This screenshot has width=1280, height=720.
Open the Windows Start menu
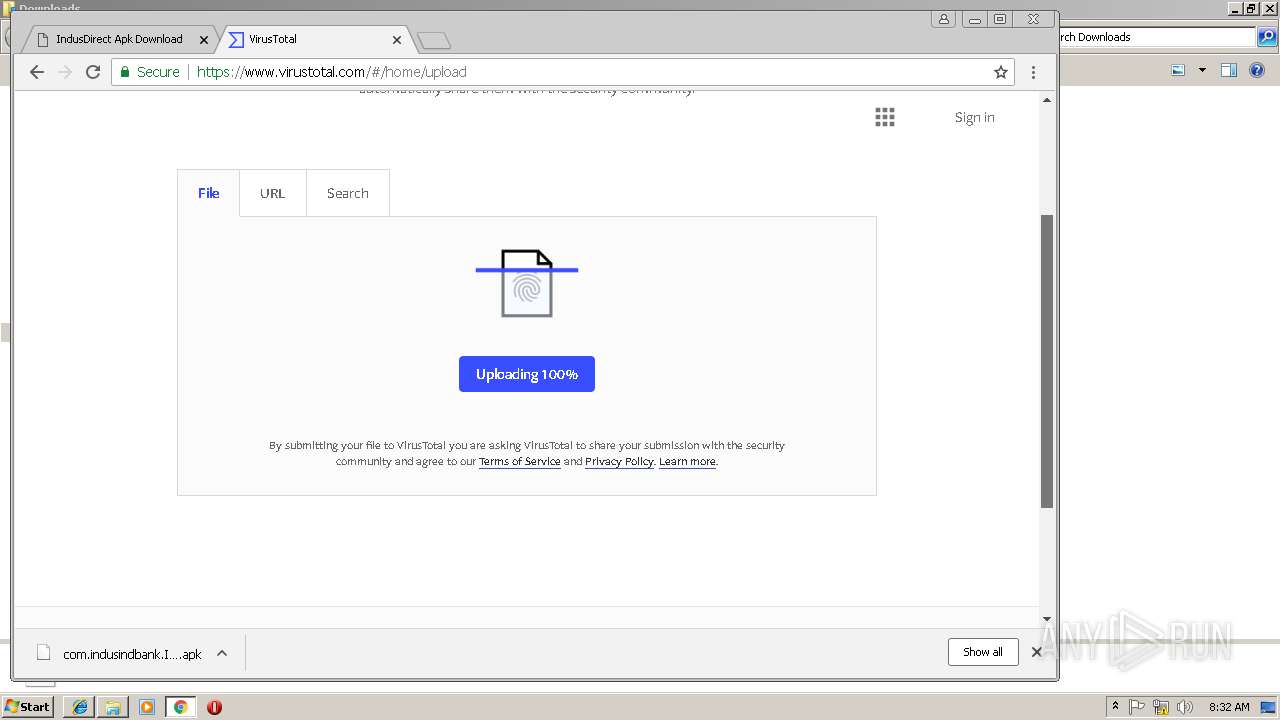[x=28, y=706]
